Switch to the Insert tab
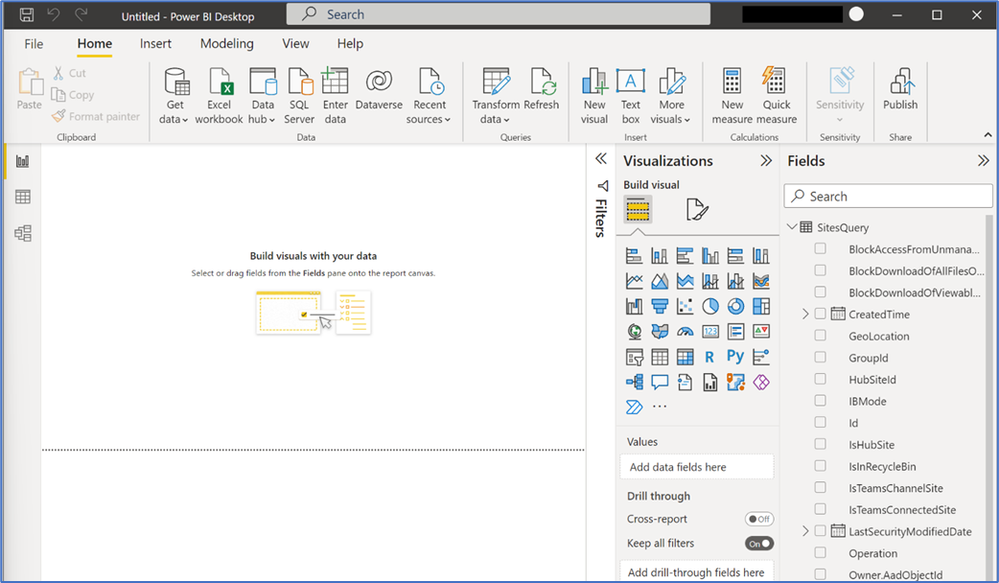The height and width of the screenshot is (583, 999). (155, 44)
